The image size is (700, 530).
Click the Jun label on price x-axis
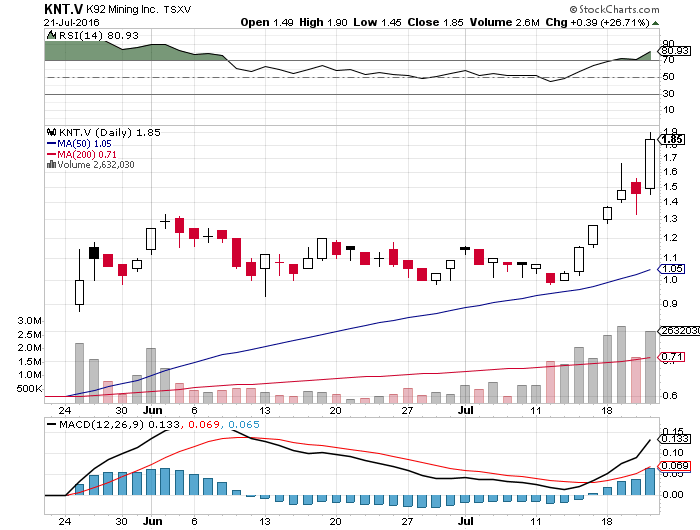click(x=152, y=410)
